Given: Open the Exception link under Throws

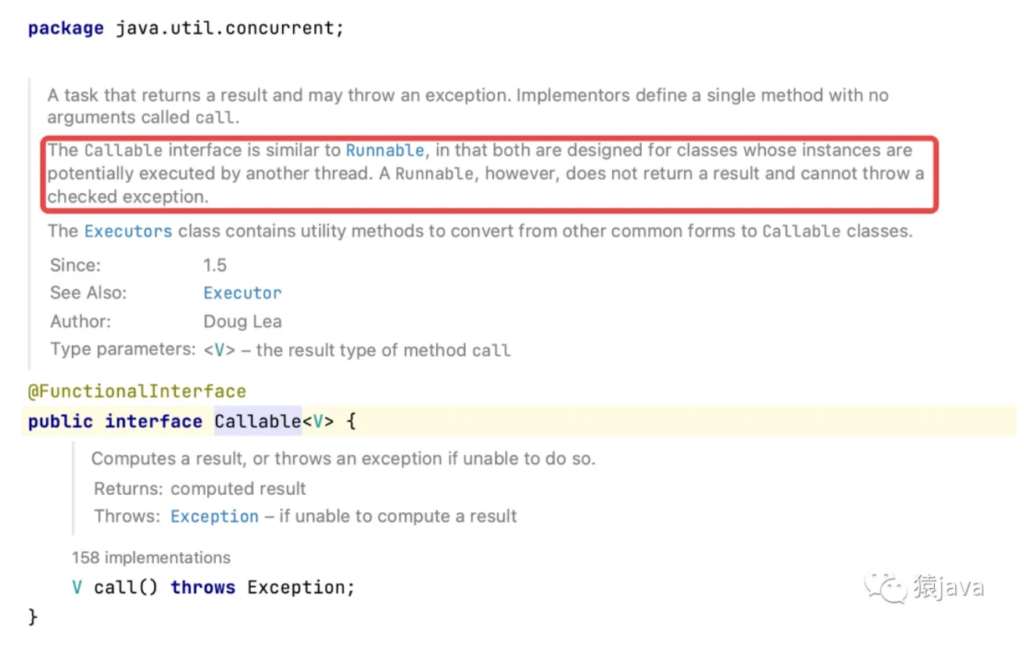Looking at the screenshot, I should pos(214,516).
